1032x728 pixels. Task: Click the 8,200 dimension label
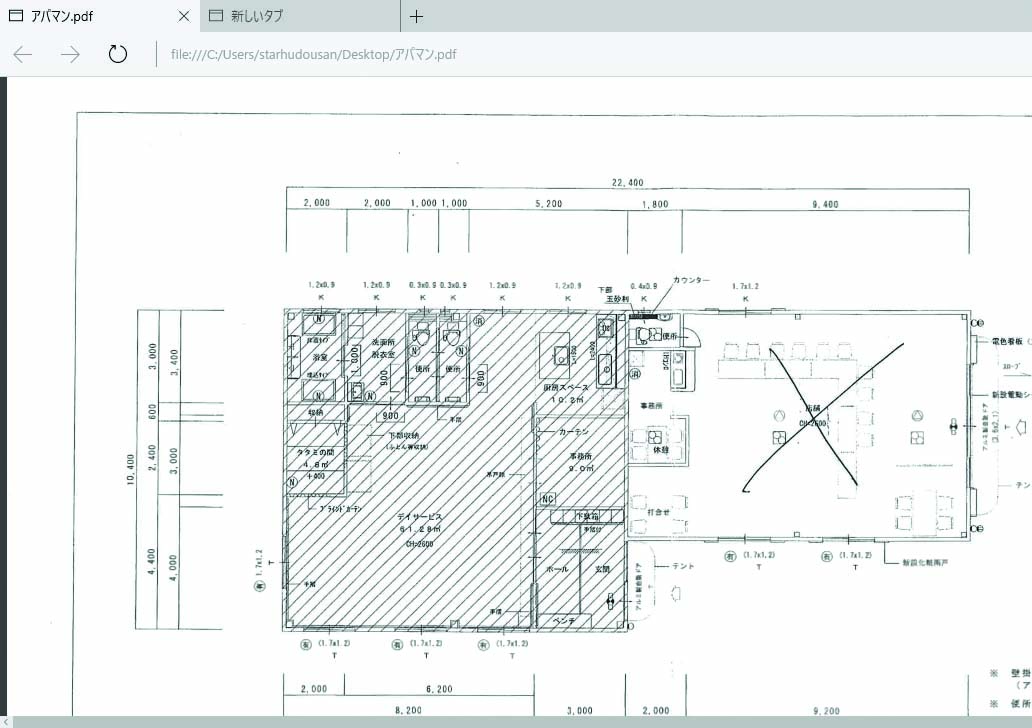[408, 710]
